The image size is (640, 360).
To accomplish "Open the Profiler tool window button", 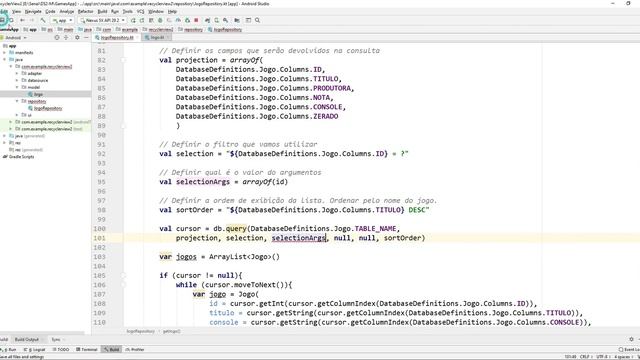I will 135,349.
